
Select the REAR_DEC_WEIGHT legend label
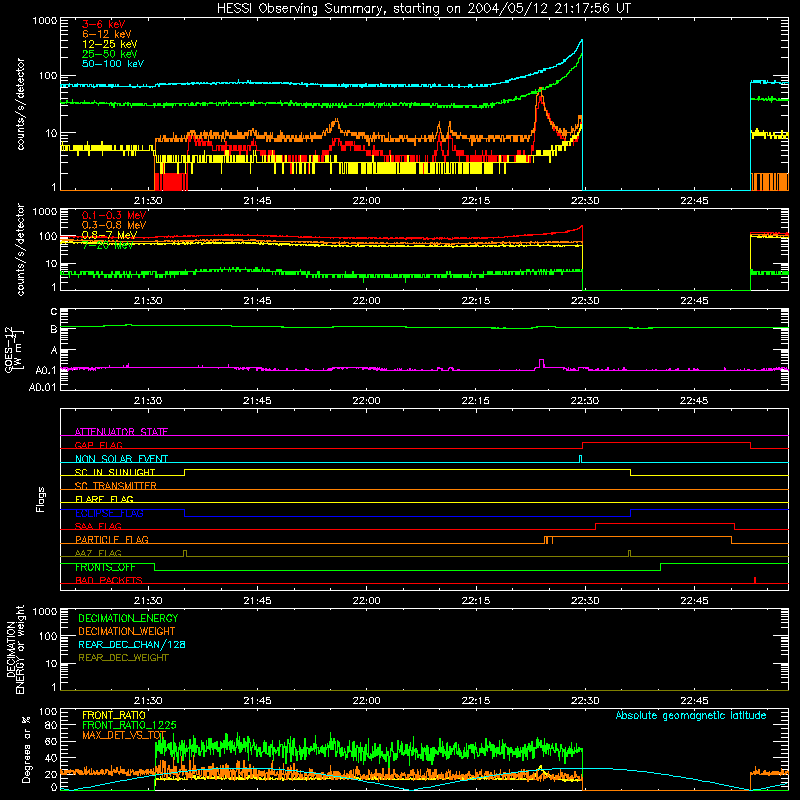123,658
